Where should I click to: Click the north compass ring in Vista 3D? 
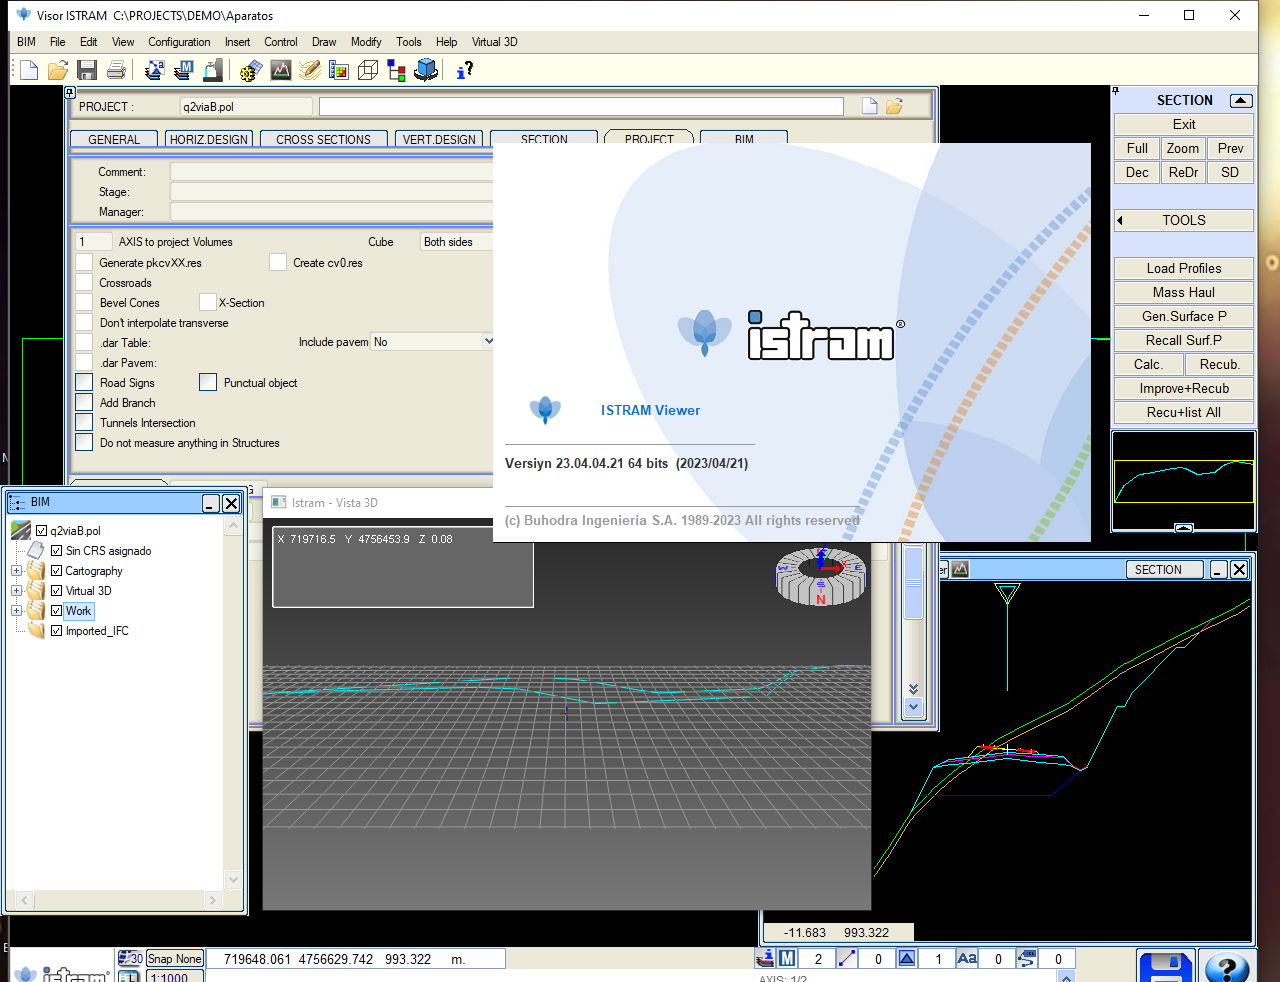821,577
